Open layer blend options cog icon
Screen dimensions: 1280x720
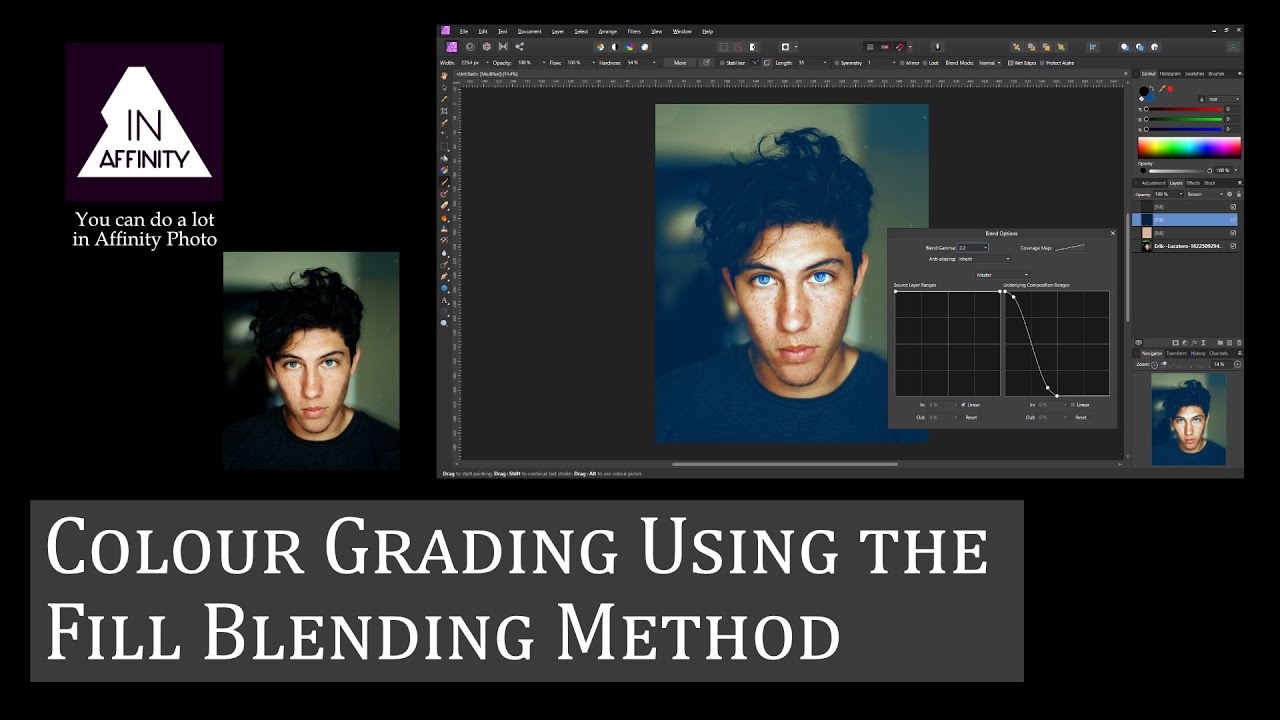tap(1229, 194)
